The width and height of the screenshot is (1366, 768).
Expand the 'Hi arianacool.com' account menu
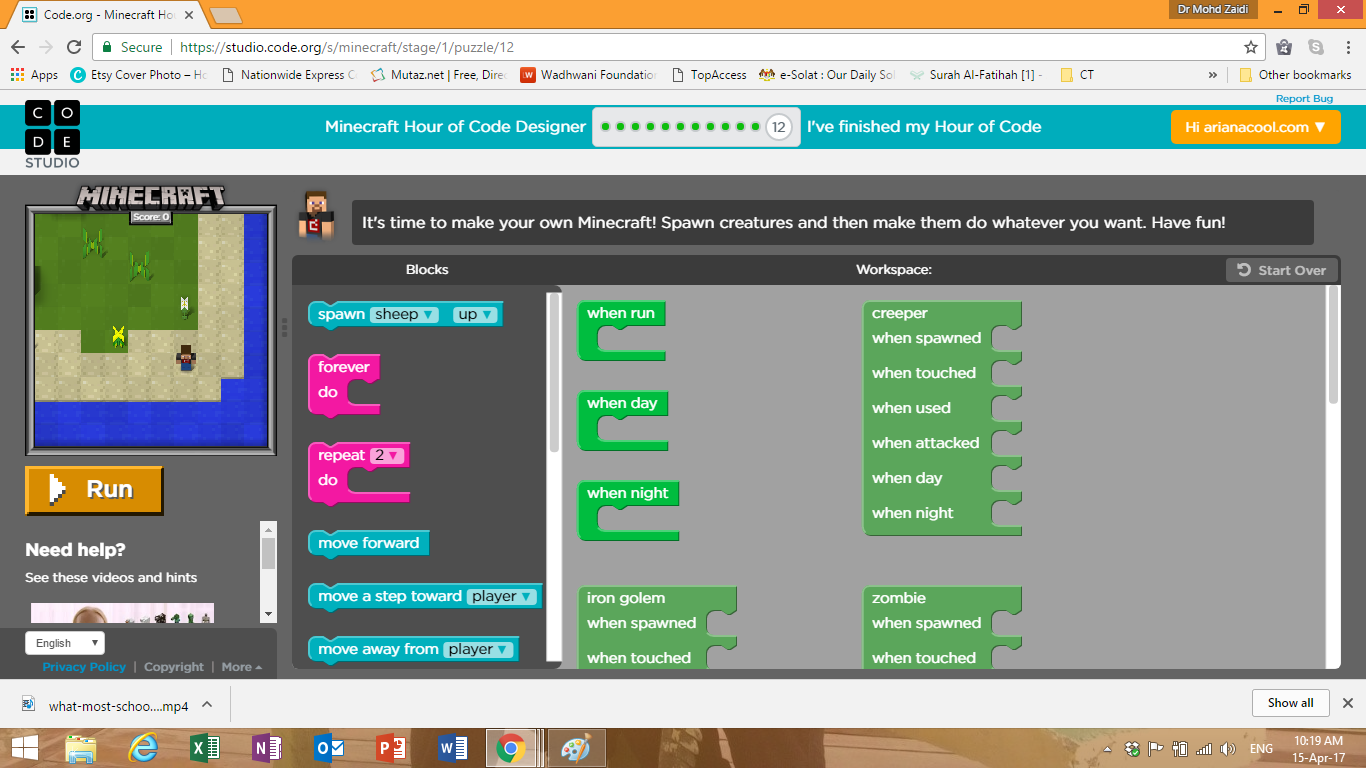(x=1255, y=127)
